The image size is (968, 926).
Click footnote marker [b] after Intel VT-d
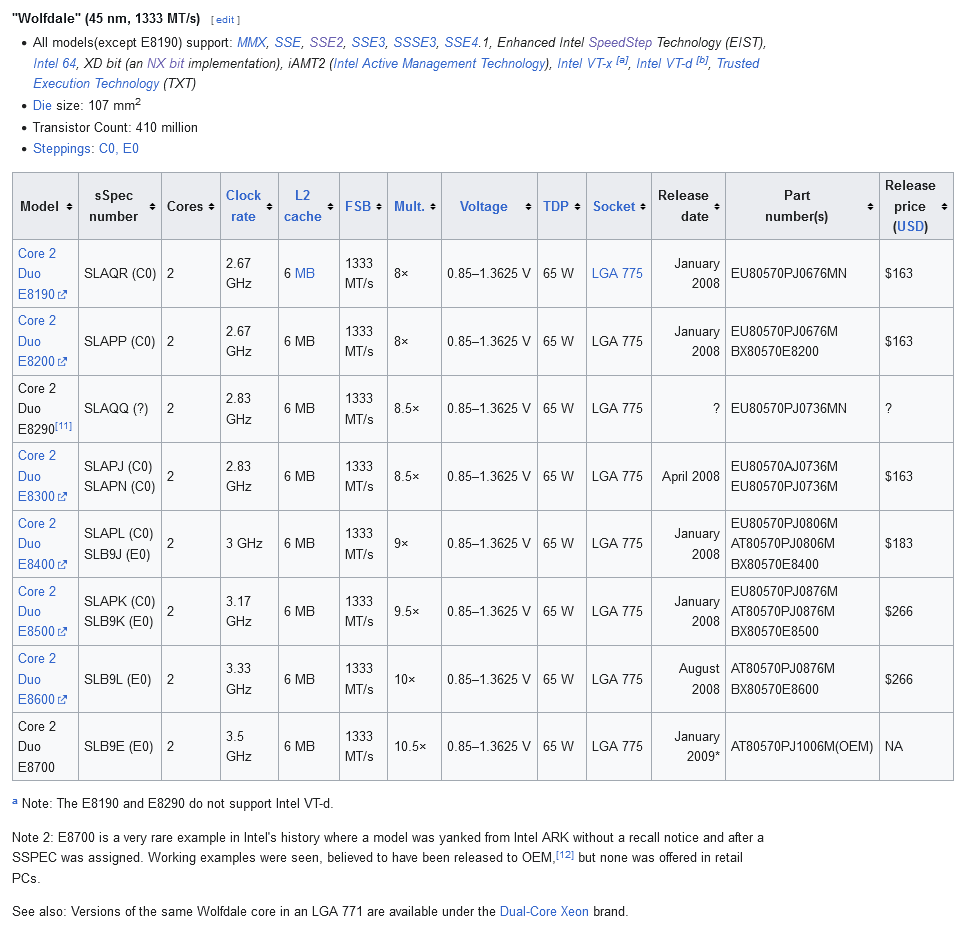[703, 60]
